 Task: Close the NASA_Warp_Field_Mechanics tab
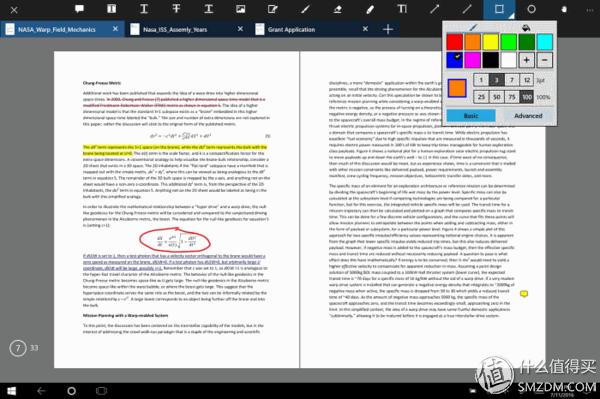(x=115, y=29)
